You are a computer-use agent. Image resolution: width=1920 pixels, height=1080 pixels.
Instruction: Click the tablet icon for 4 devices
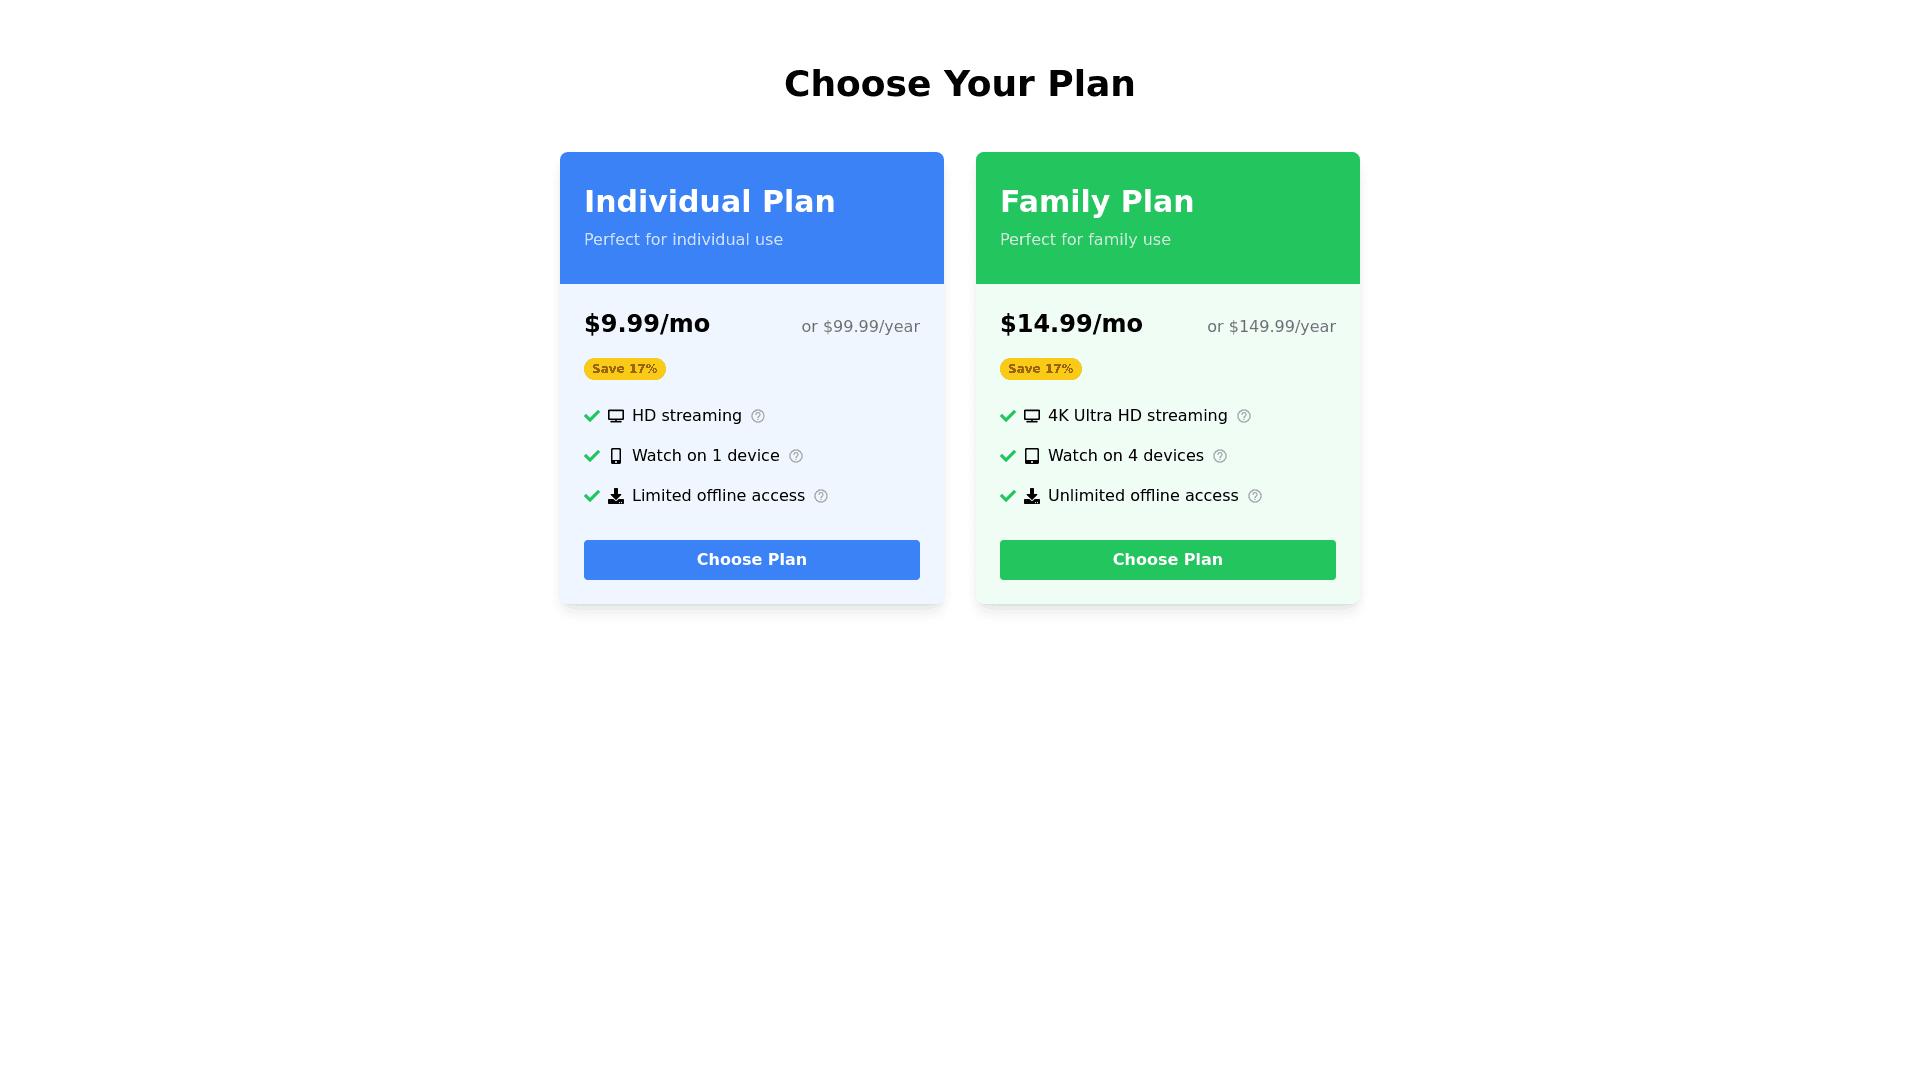pyautogui.click(x=1031, y=456)
